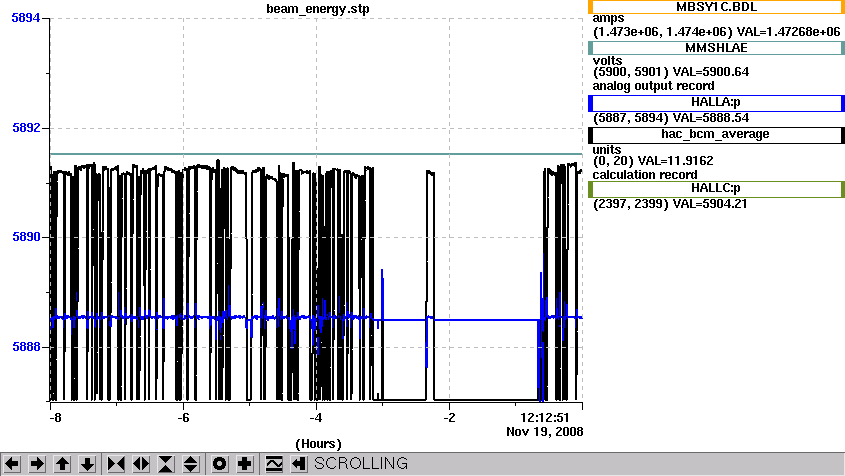Click the beam_energy.stp graph title
845x476 pixels.
point(318,9)
